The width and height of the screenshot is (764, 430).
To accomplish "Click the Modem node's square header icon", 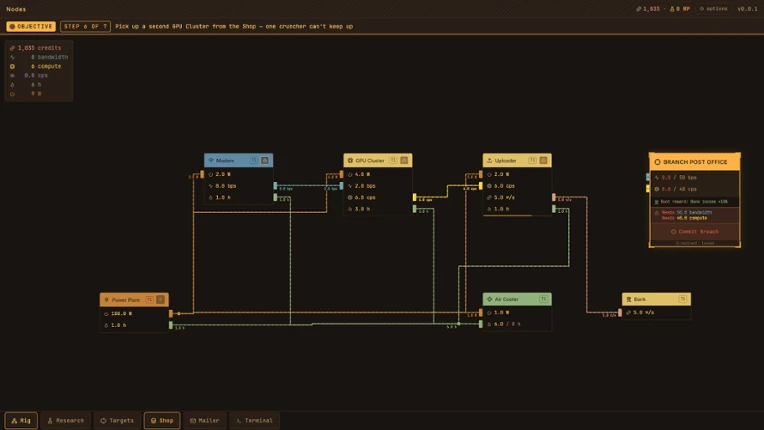I will click(x=265, y=160).
